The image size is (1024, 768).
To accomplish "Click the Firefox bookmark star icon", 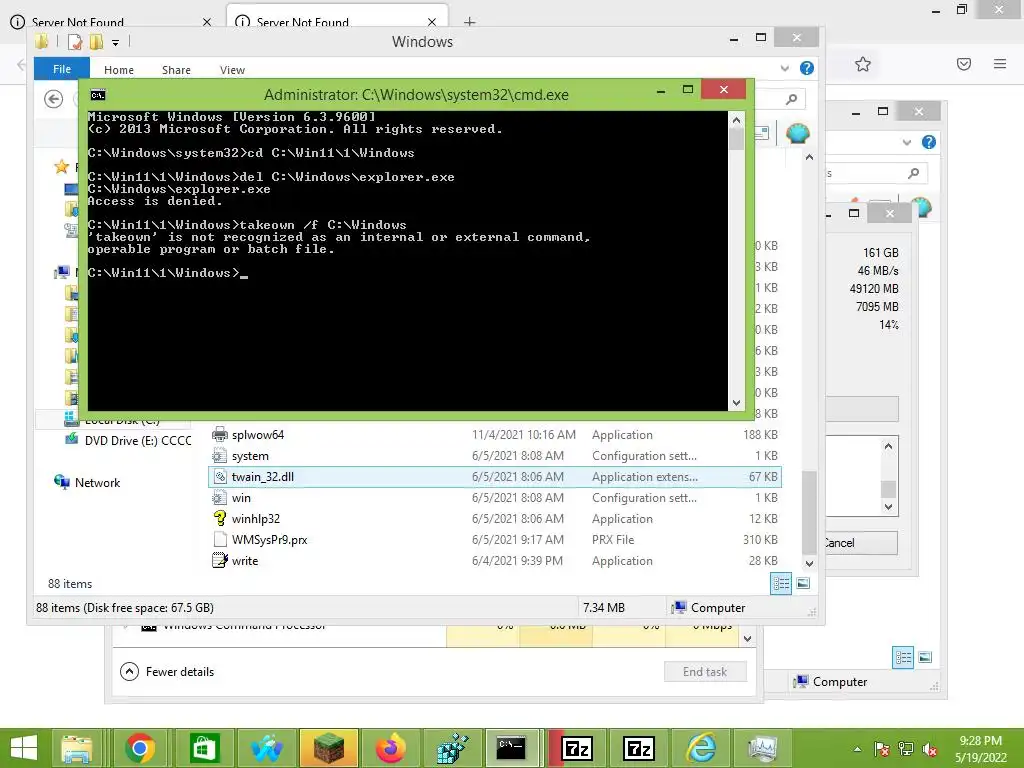I will click(863, 64).
